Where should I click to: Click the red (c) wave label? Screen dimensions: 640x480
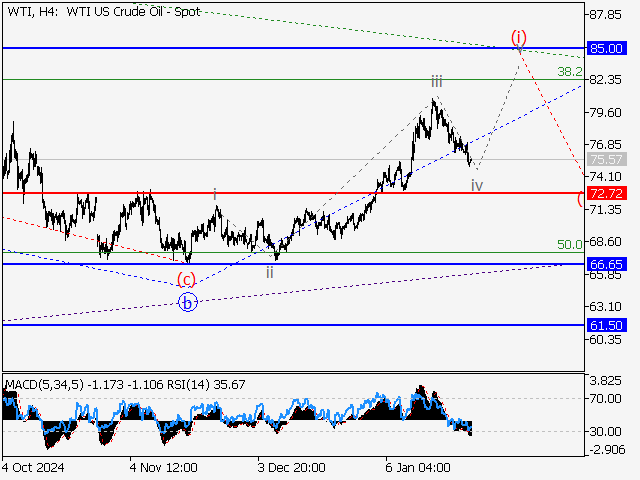(186, 278)
